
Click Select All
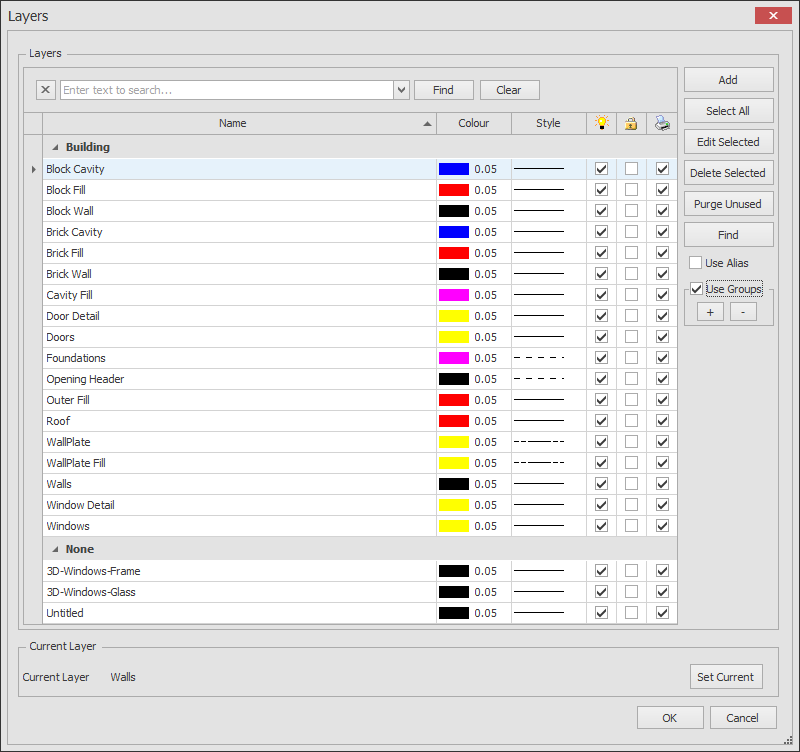[x=728, y=110]
